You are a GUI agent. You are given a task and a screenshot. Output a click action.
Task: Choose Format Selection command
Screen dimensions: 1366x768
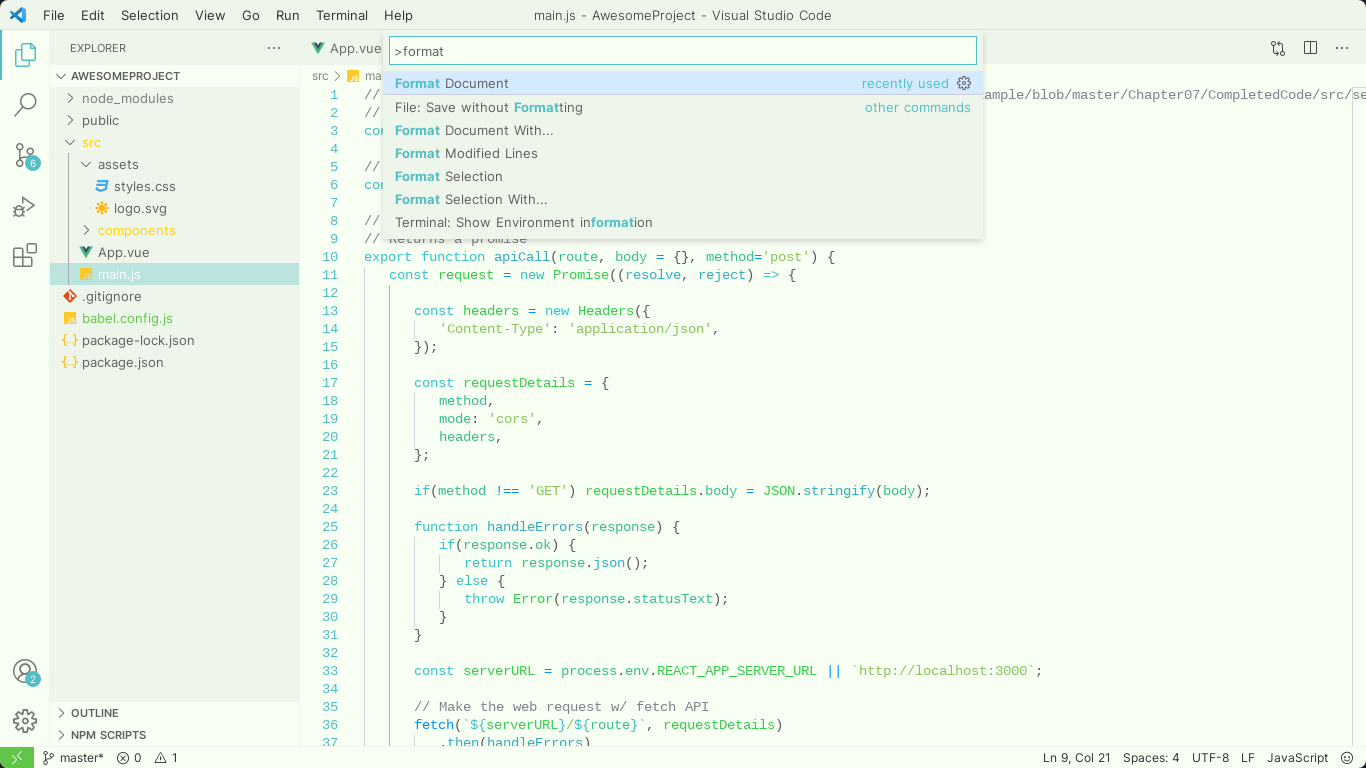pos(683,176)
